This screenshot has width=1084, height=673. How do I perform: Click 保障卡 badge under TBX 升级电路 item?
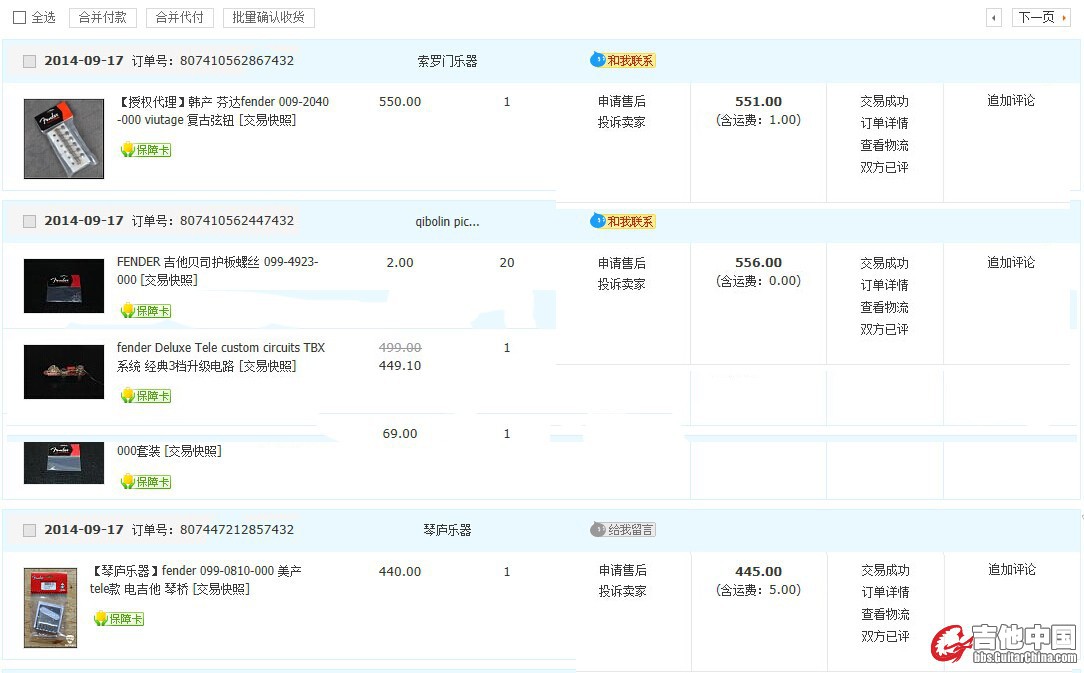pyautogui.click(x=145, y=396)
